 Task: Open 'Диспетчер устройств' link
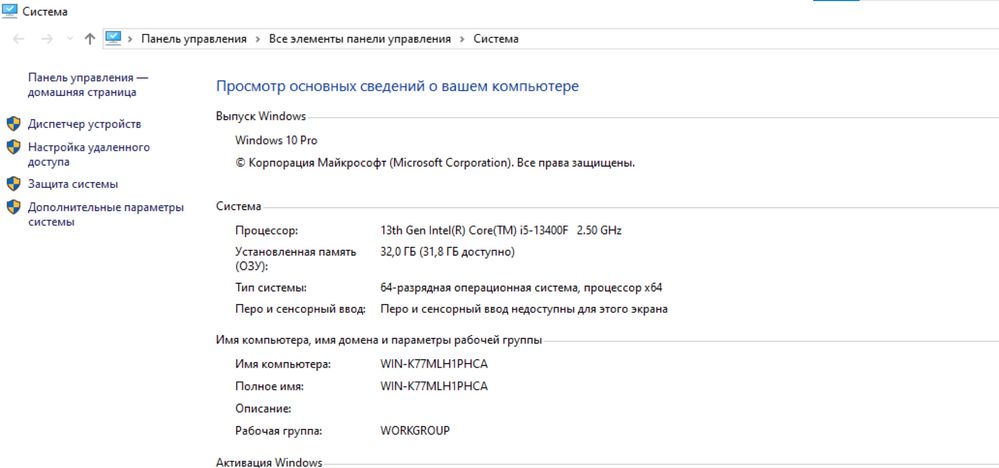point(85,124)
